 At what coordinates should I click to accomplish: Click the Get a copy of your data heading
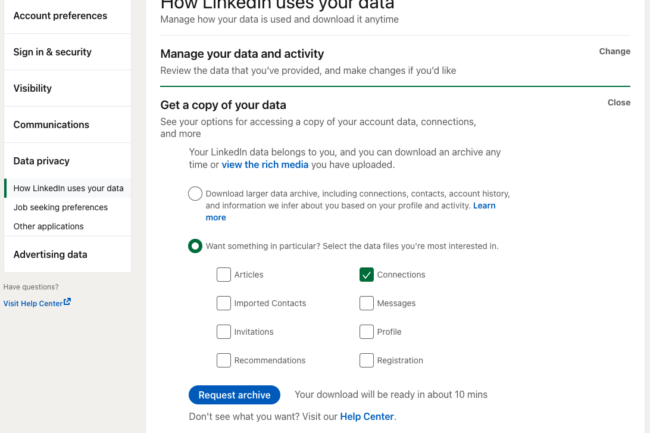[223, 105]
